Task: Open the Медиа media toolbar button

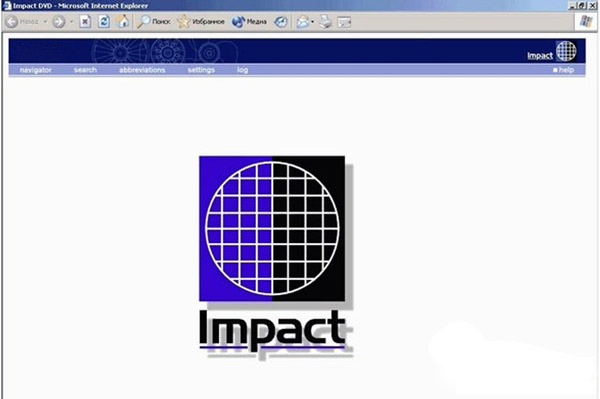Action: 249,22
